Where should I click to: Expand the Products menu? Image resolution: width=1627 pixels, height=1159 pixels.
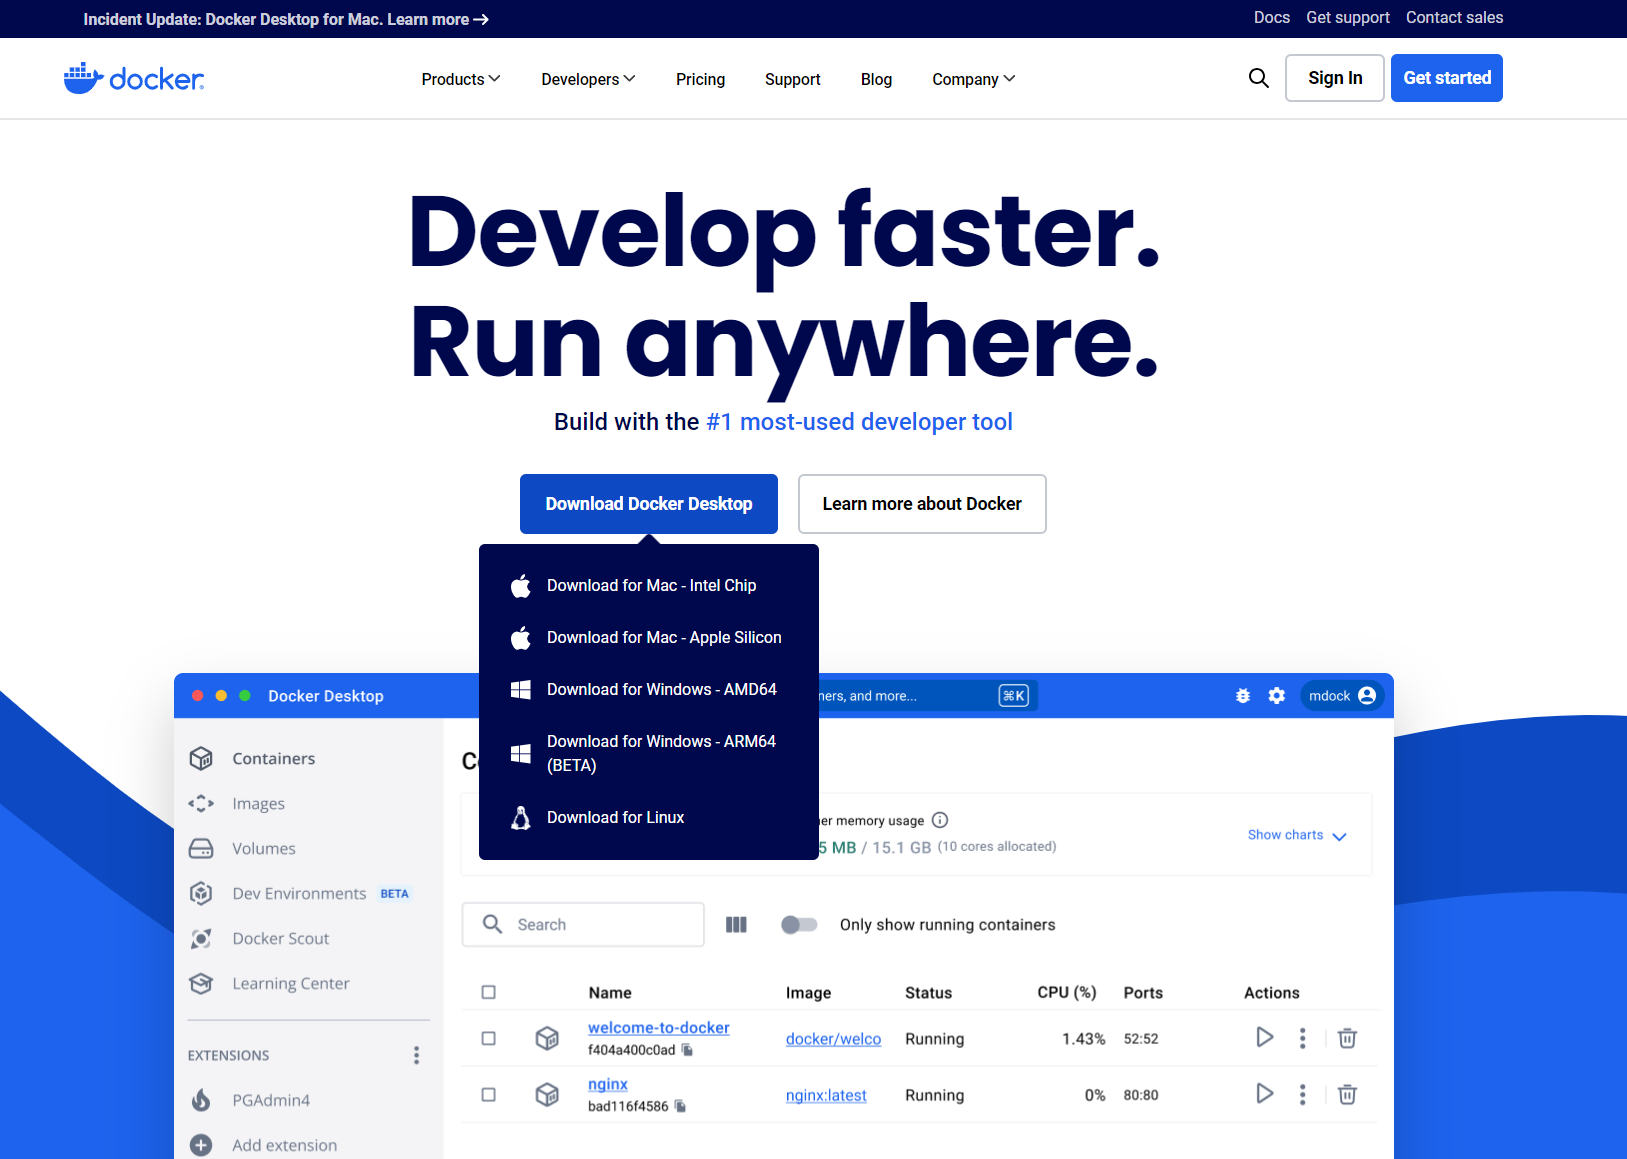461,79
